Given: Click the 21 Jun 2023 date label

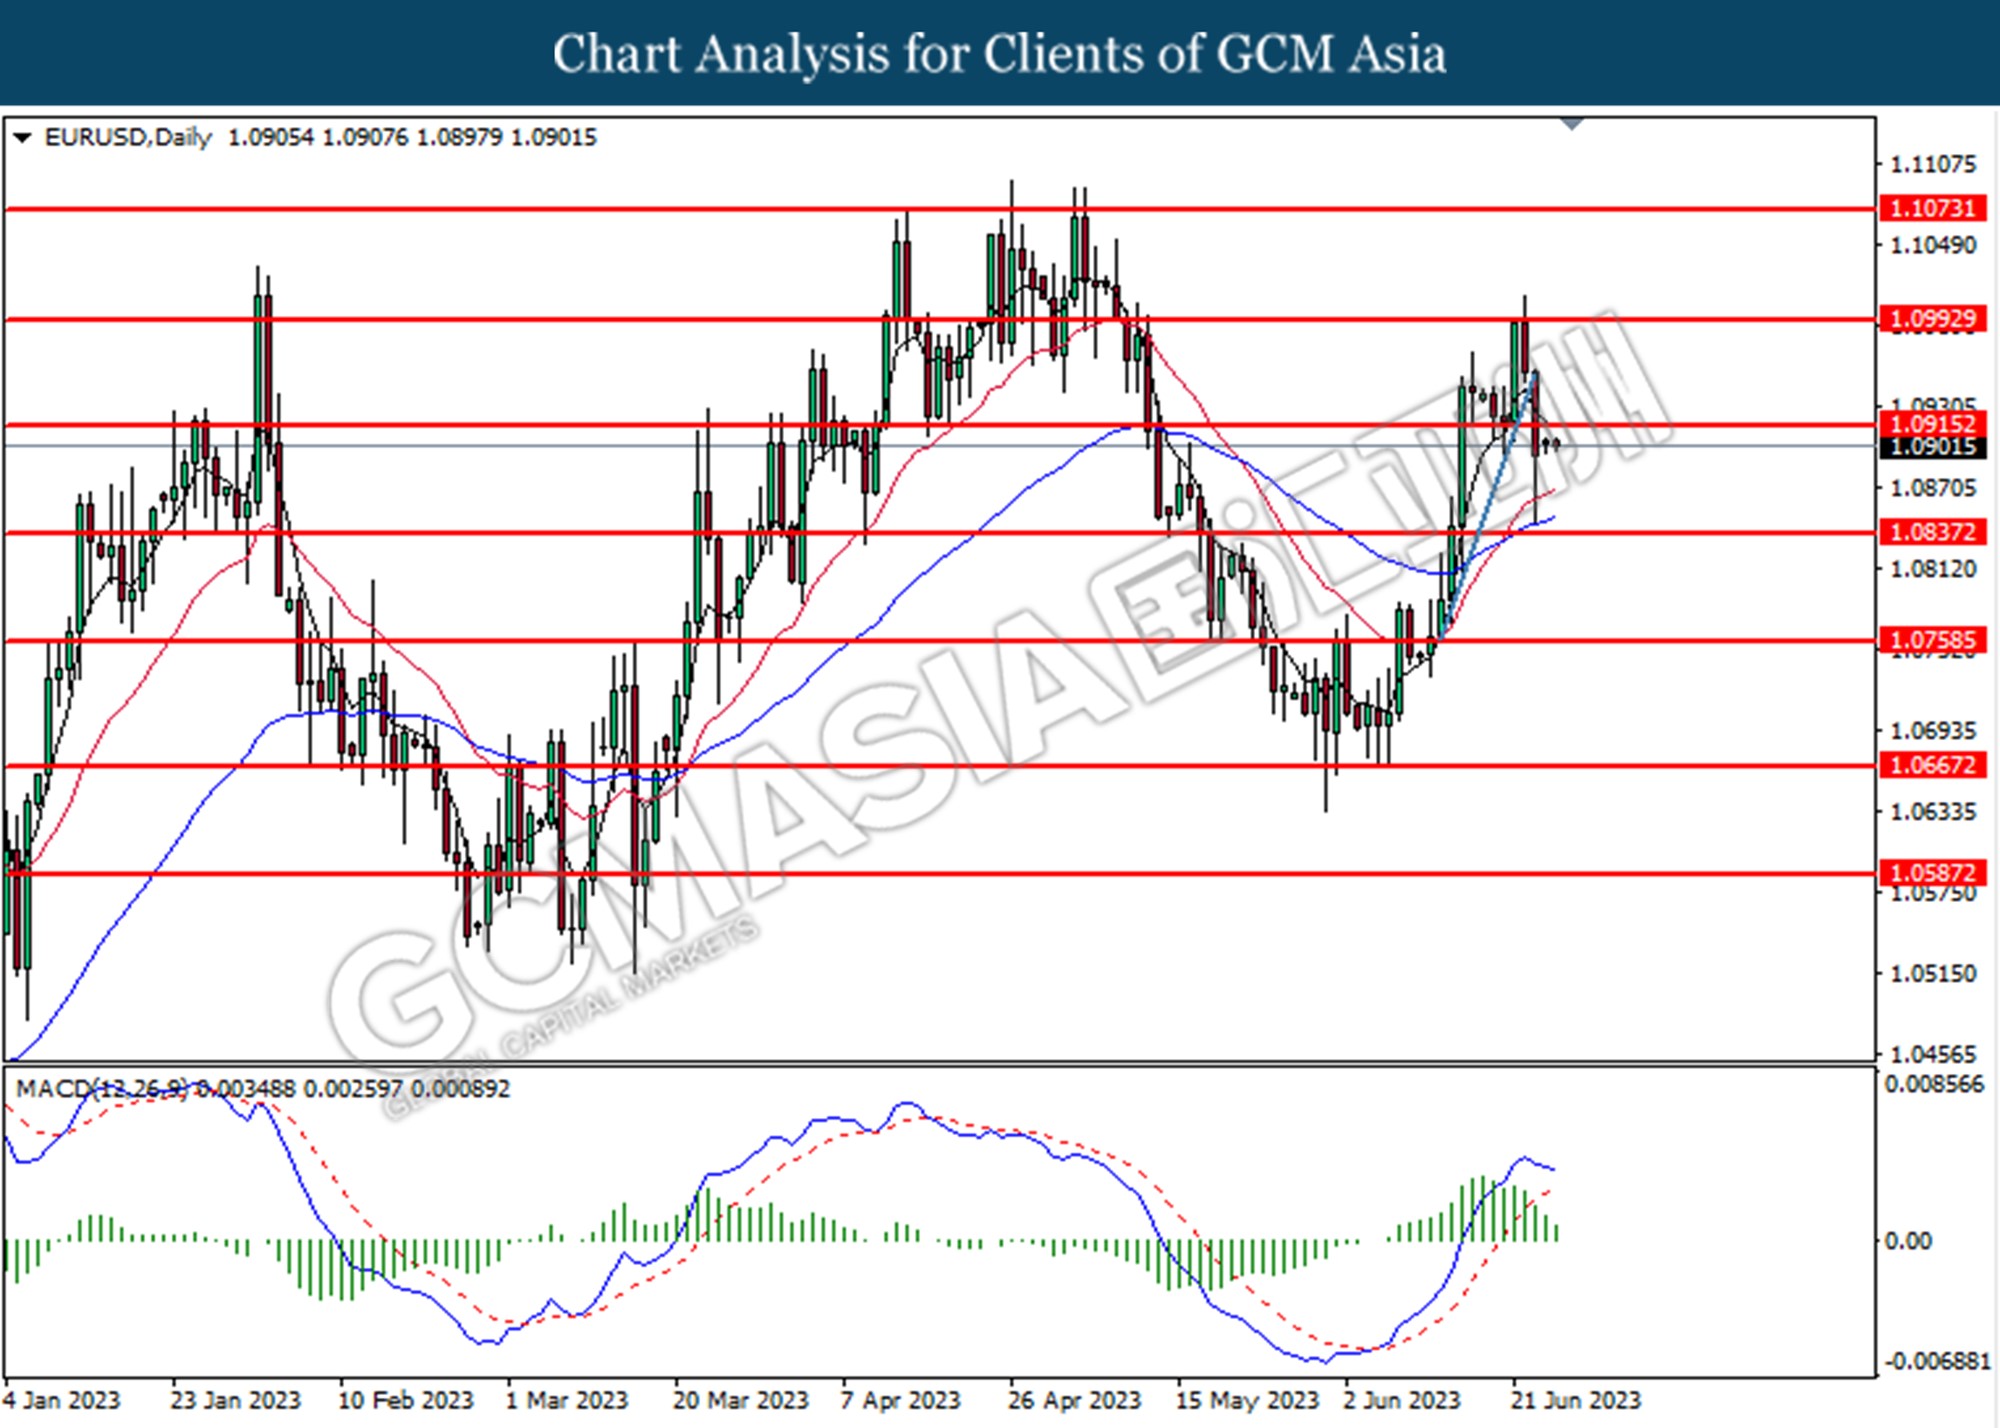Looking at the screenshot, I should 1576,1400.
